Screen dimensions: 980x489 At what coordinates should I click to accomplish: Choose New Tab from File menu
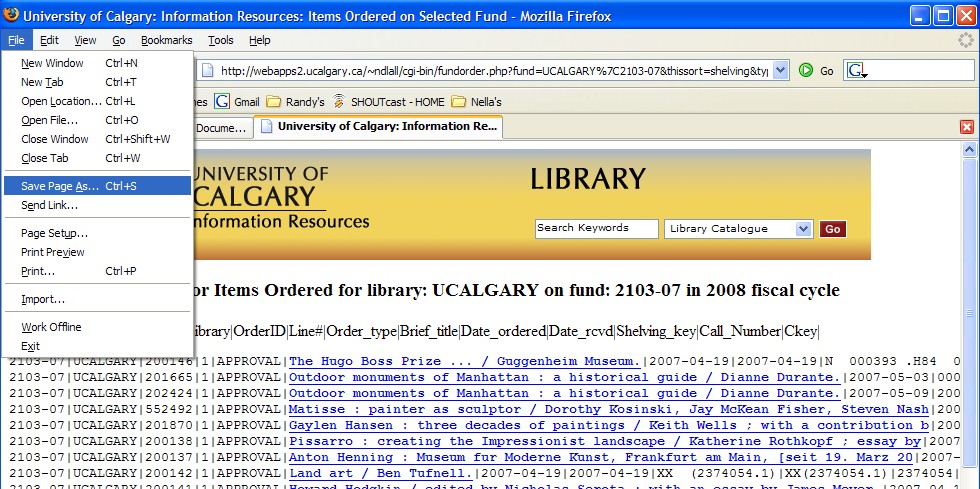(x=98, y=82)
